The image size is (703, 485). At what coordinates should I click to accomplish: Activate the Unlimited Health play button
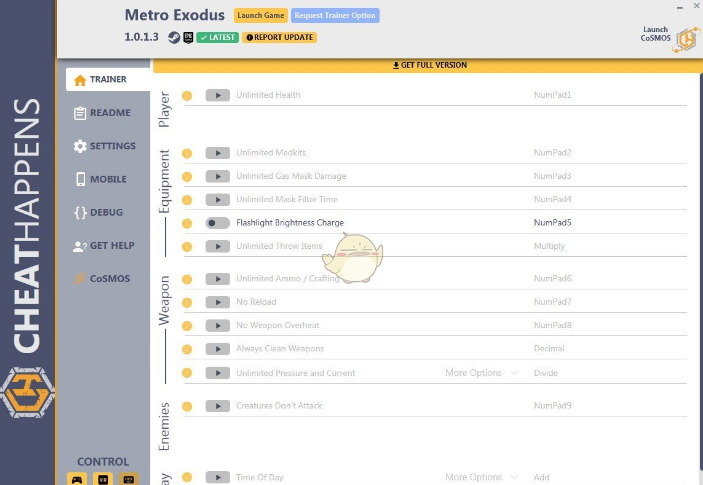tap(217, 95)
